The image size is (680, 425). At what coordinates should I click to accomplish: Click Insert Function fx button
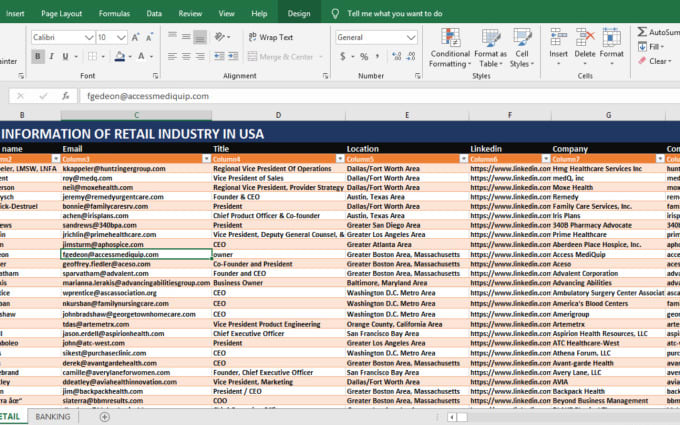pyautogui.click(x=65, y=96)
